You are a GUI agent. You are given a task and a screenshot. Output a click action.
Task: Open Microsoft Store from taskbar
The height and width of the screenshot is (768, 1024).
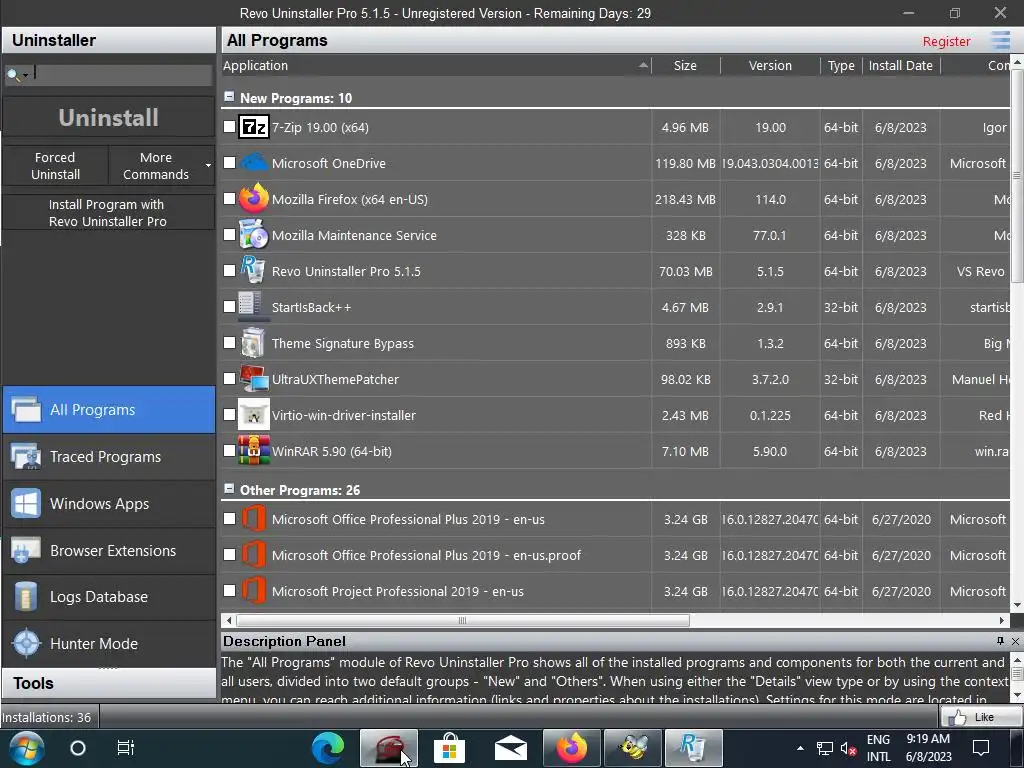449,748
